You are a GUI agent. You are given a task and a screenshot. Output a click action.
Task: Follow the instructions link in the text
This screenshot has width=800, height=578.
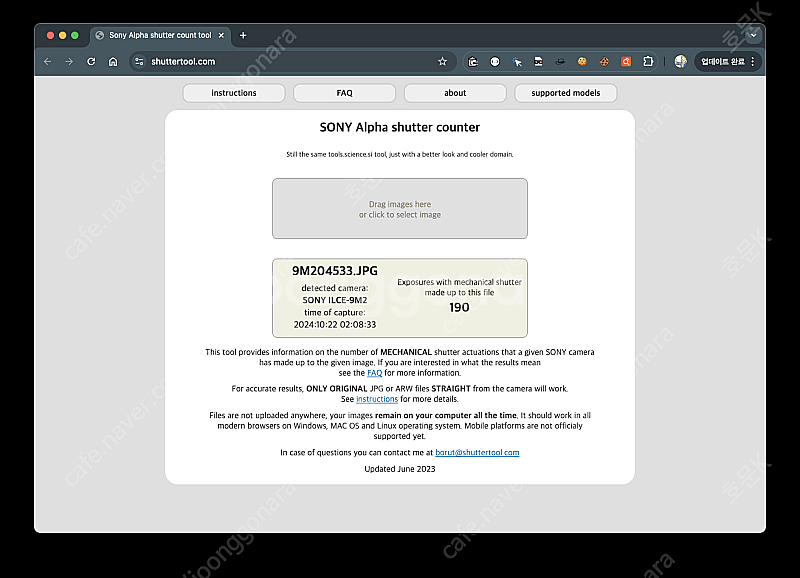(377, 399)
